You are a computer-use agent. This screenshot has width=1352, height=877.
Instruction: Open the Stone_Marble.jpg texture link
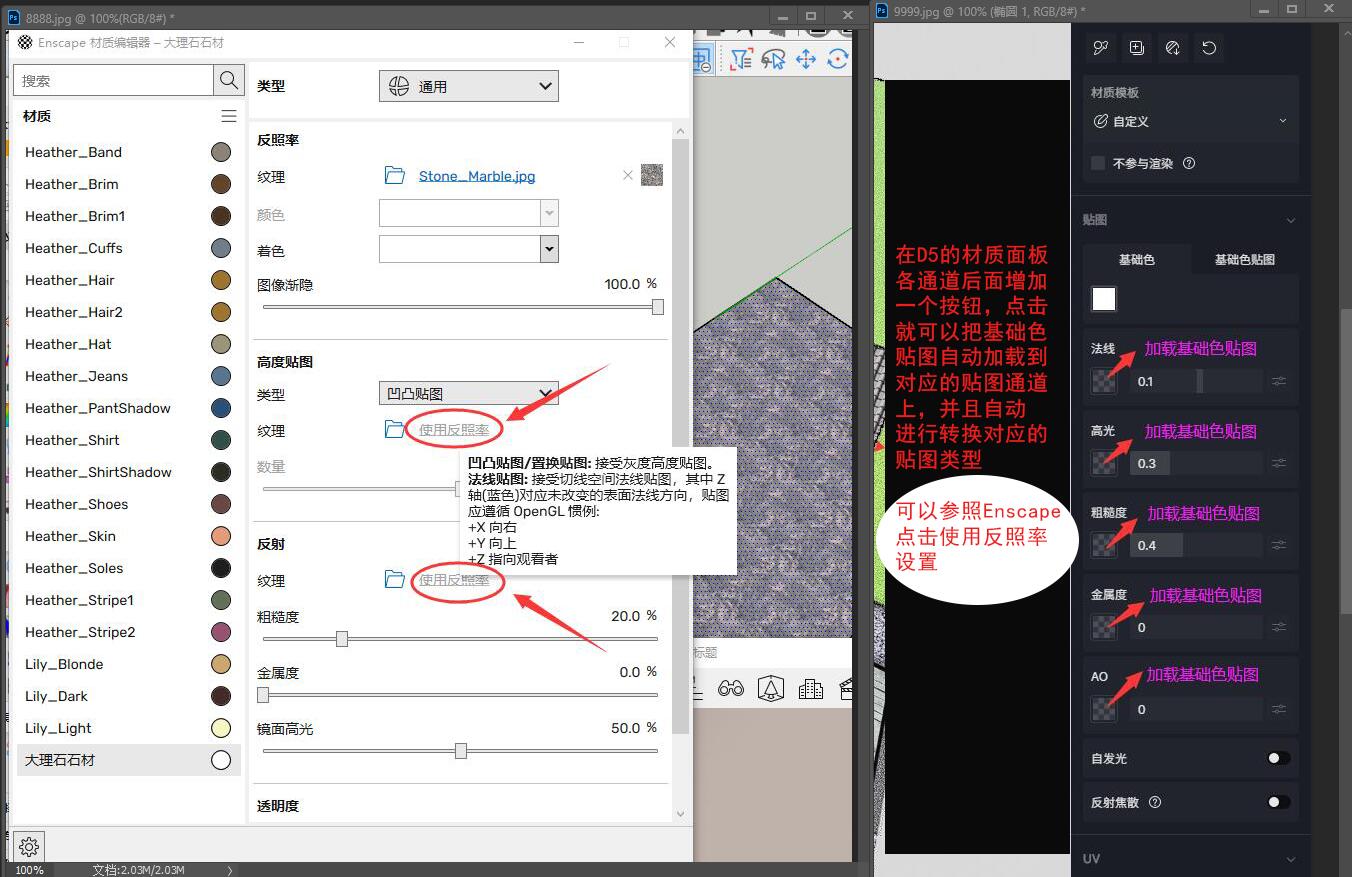476,176
